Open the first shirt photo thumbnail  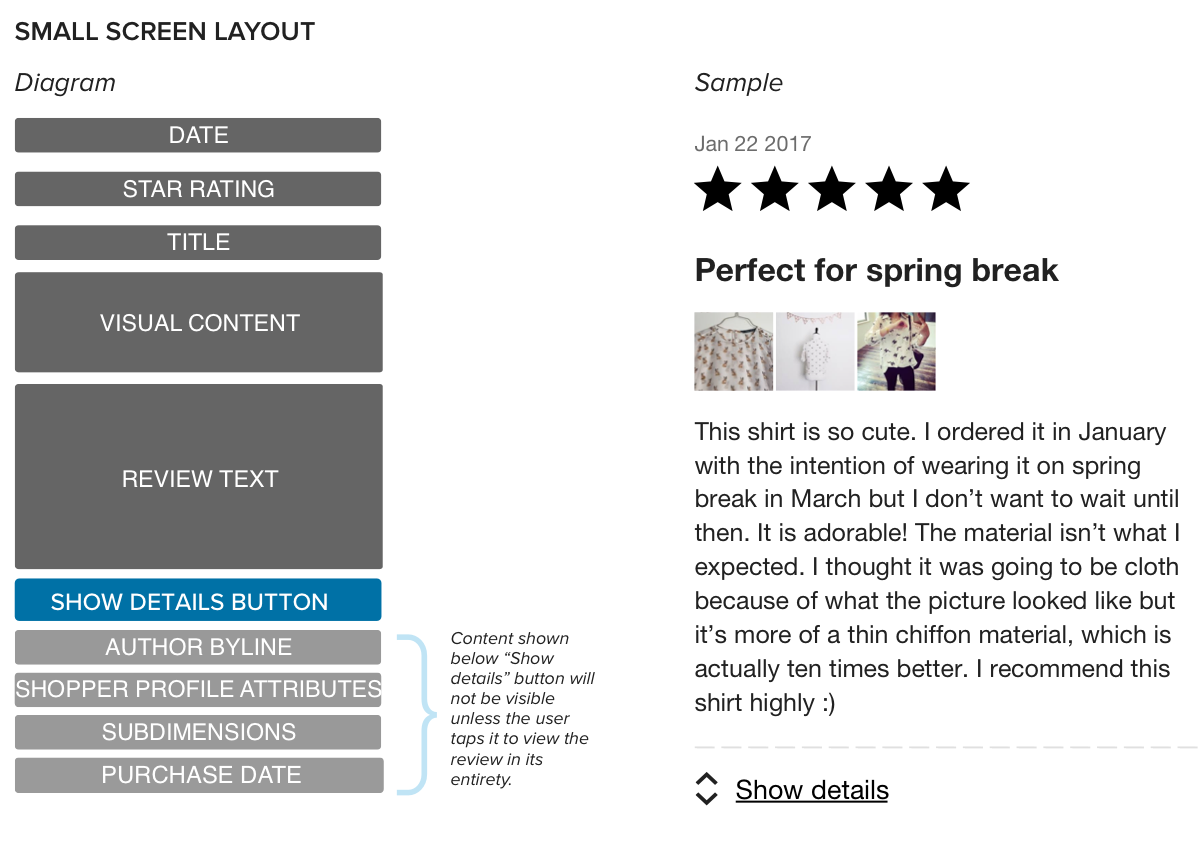(734, 351)
